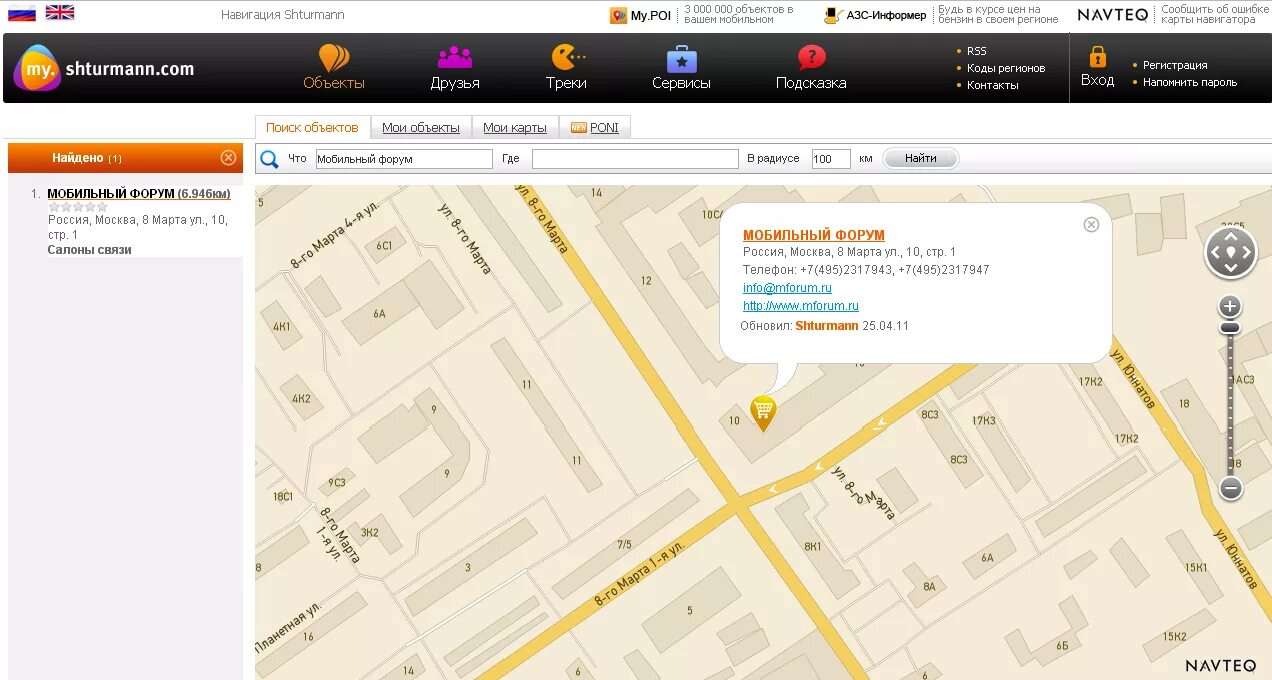Click Будь в курсе цен на бензин
1272x680 pixels.
coord(998,14)
